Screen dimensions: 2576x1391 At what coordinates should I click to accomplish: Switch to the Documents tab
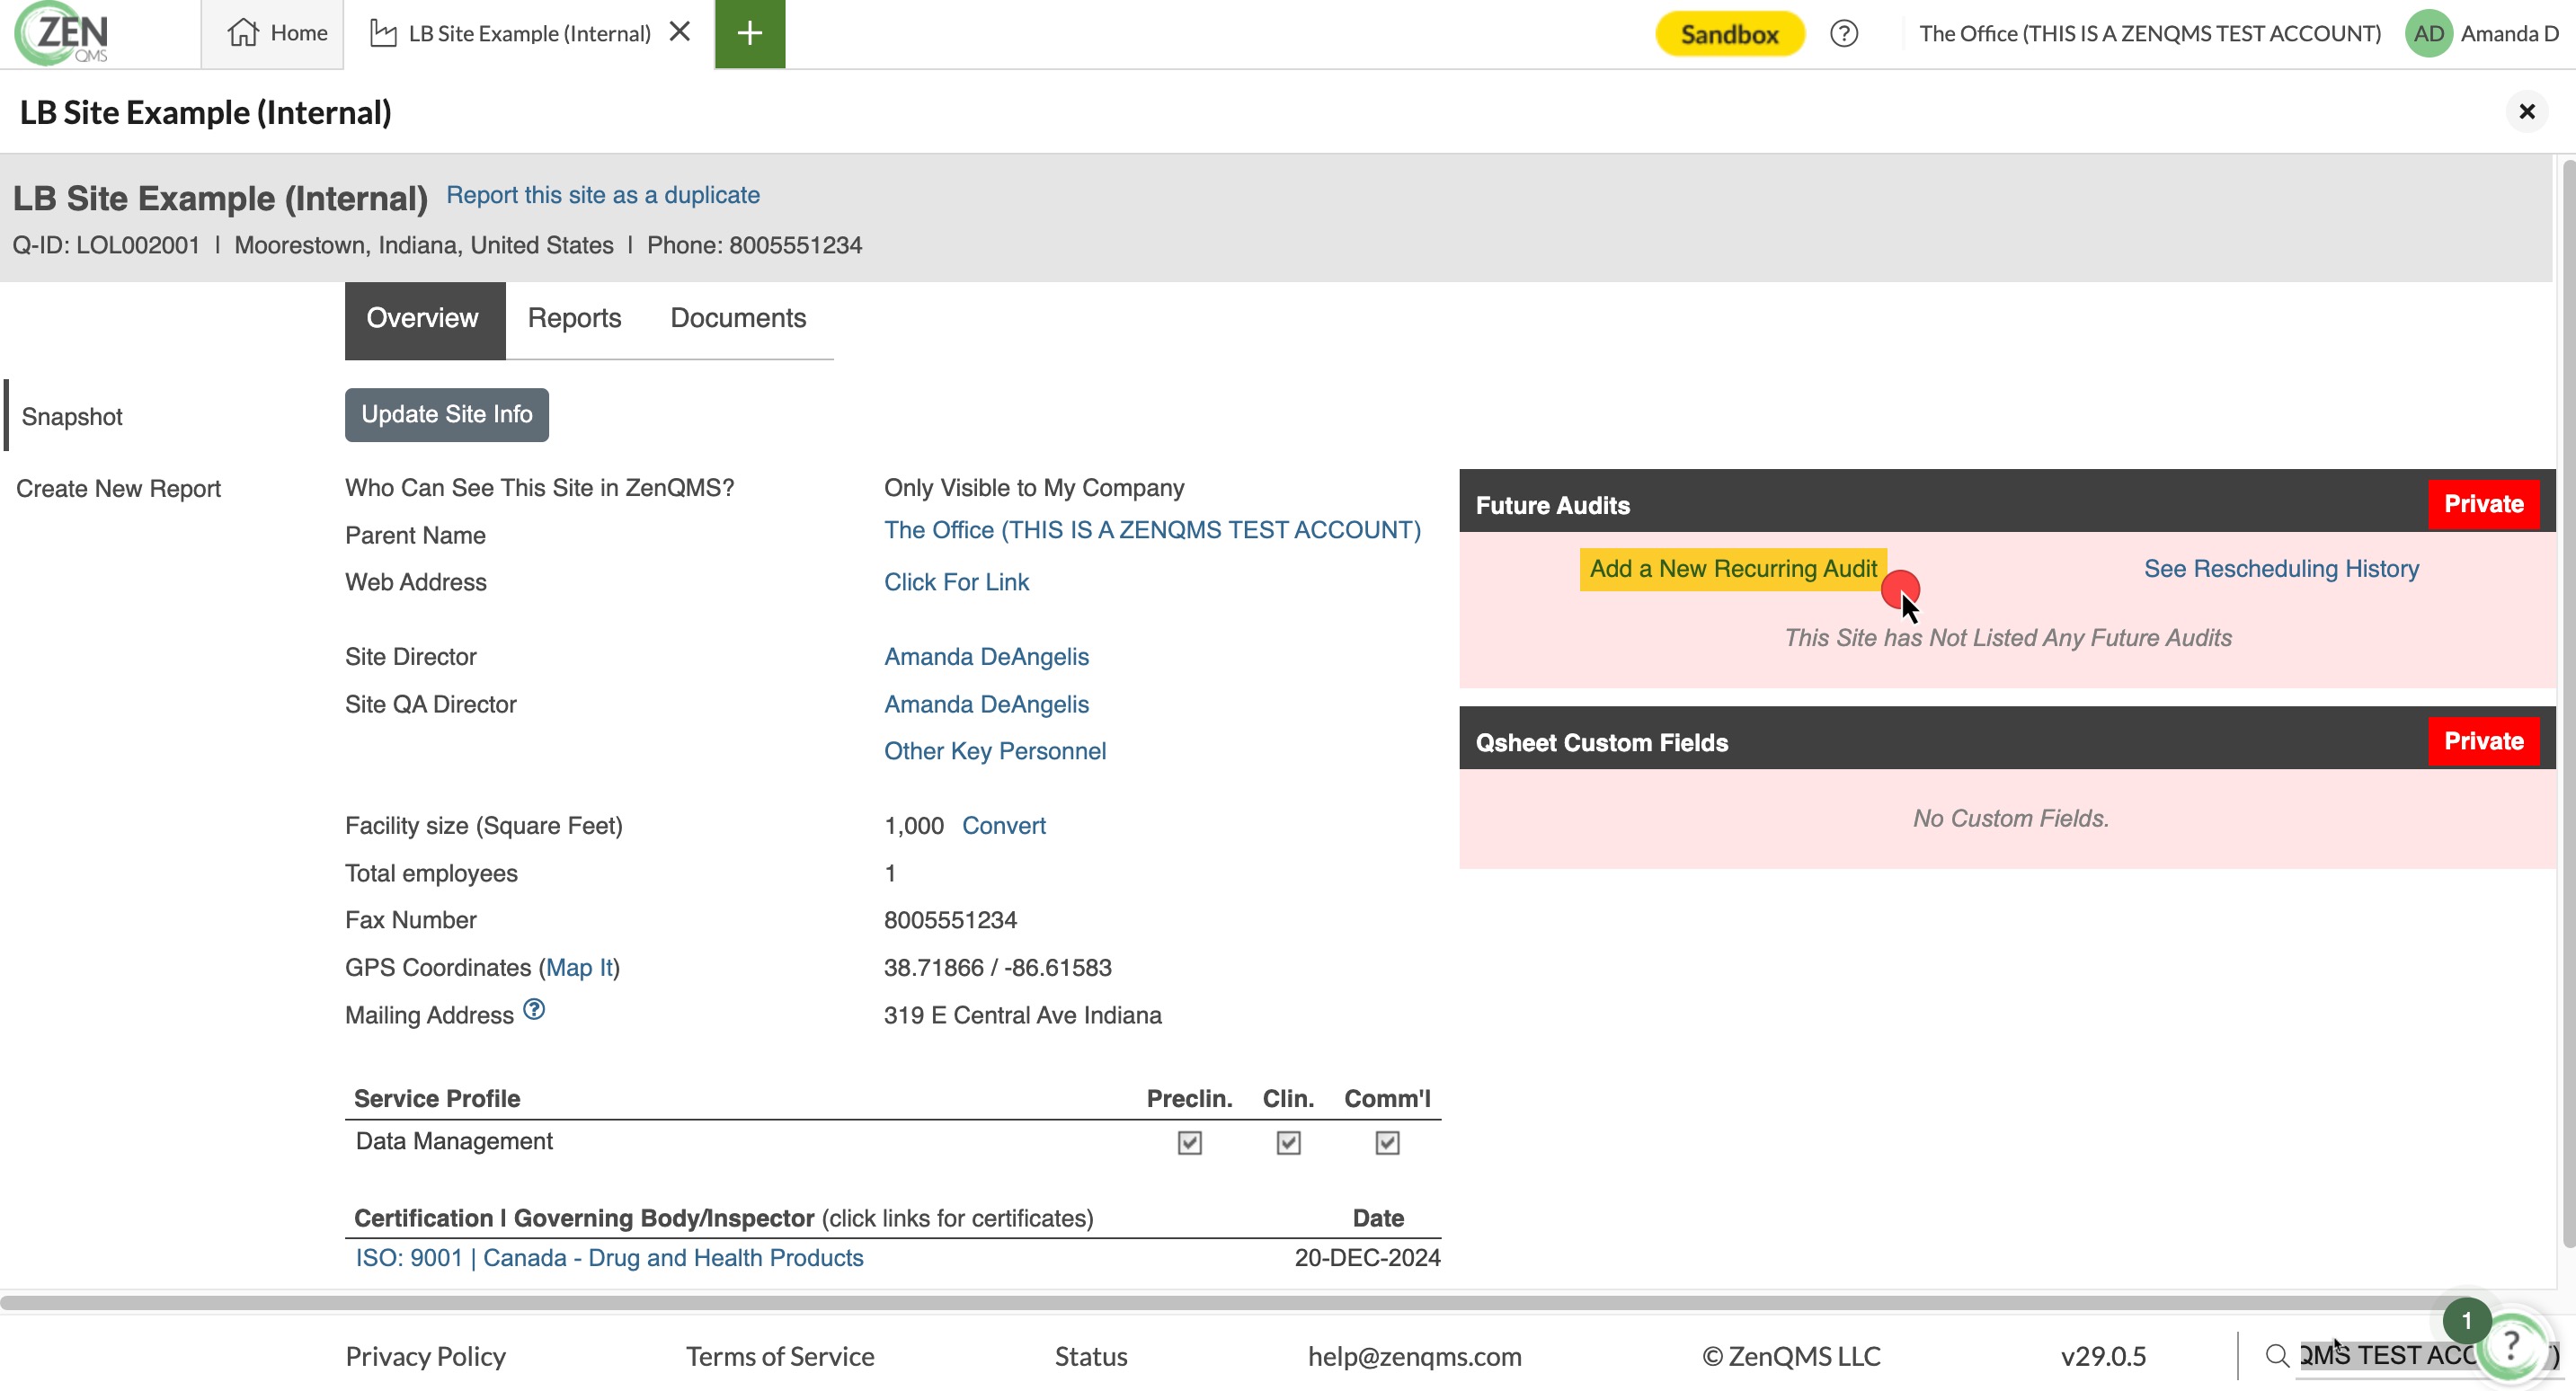[738, 319]
